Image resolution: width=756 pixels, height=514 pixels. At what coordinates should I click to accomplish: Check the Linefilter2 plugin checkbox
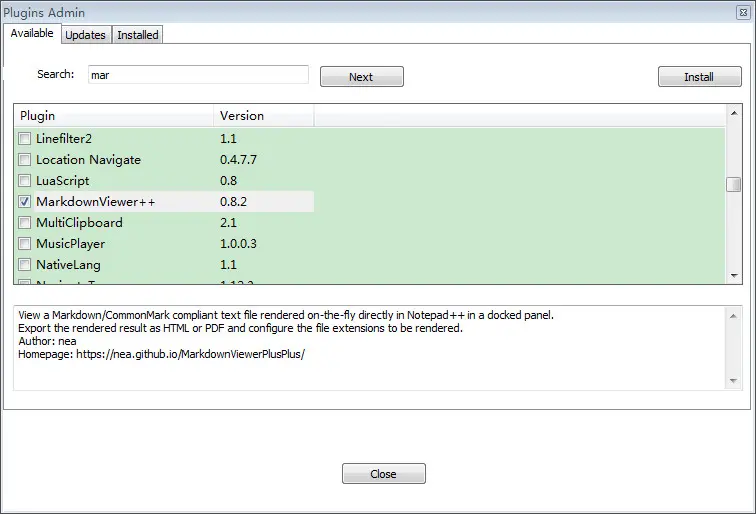25,139
